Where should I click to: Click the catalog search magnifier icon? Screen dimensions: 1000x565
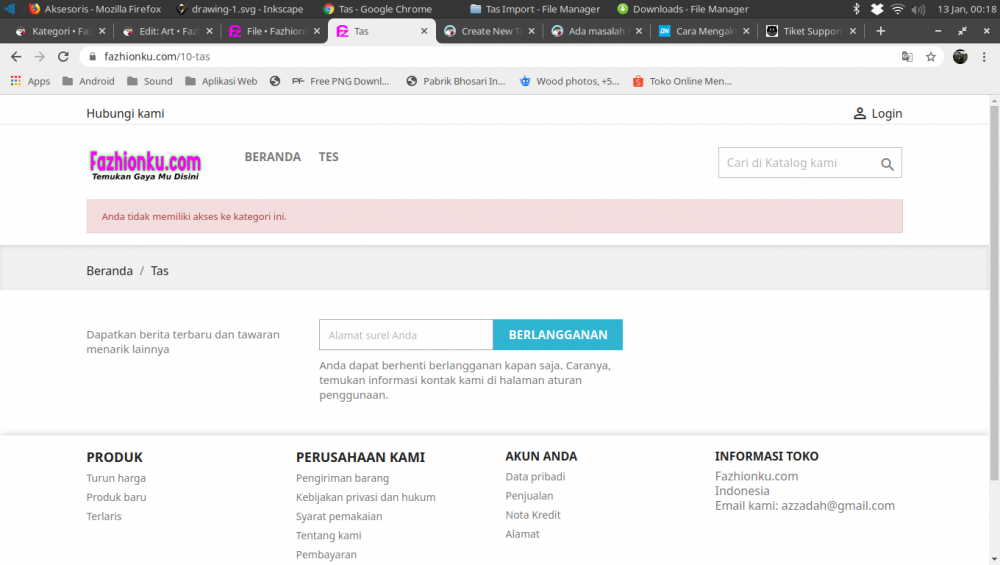pos(887,164)
